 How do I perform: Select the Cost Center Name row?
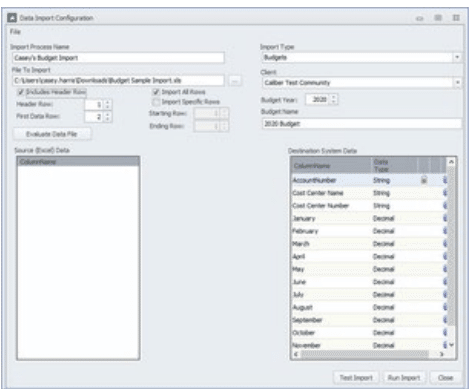point(369,193)
